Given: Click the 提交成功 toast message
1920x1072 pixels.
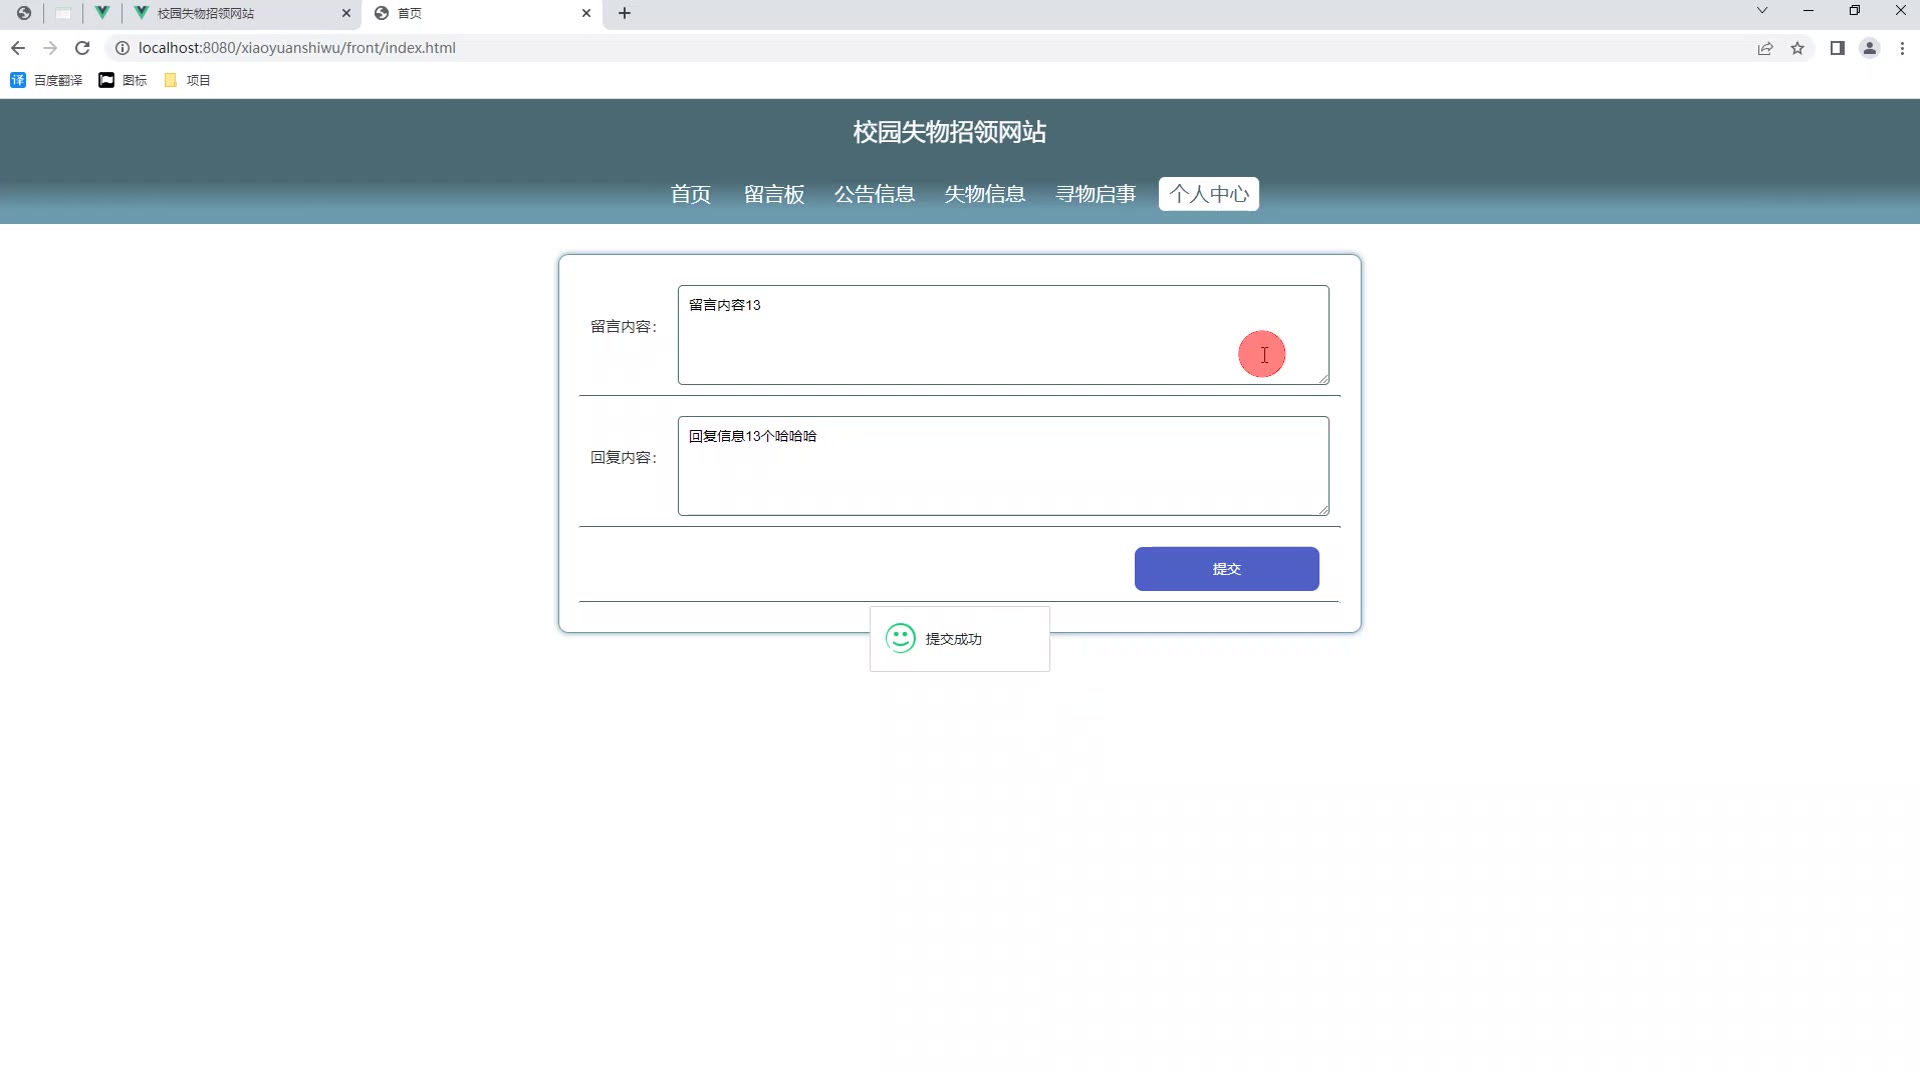Looking at the screenshot, I should [960, 639].
